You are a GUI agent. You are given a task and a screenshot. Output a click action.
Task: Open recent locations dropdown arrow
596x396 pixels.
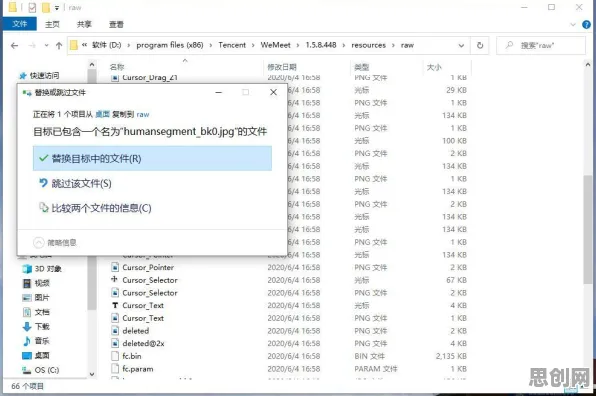tap(46, 46)
